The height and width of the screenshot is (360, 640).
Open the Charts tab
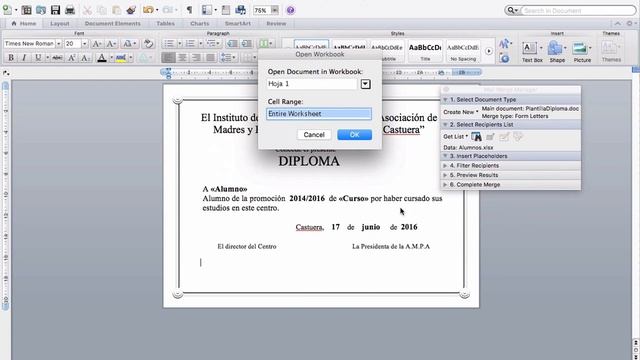(200, 24)
